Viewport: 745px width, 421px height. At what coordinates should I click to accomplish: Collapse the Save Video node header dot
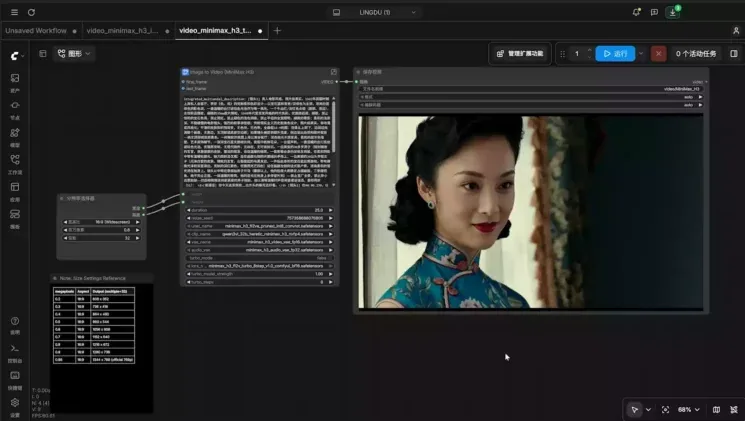(x=358, y=72)
